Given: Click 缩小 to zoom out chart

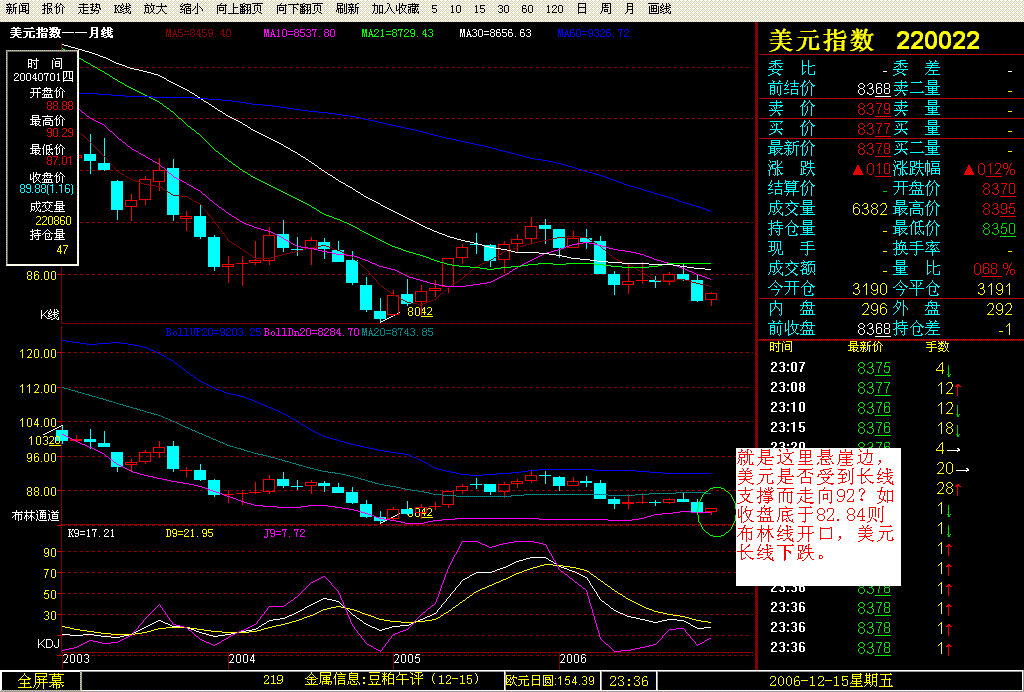Looking at the screenshot, I should 191,9.
